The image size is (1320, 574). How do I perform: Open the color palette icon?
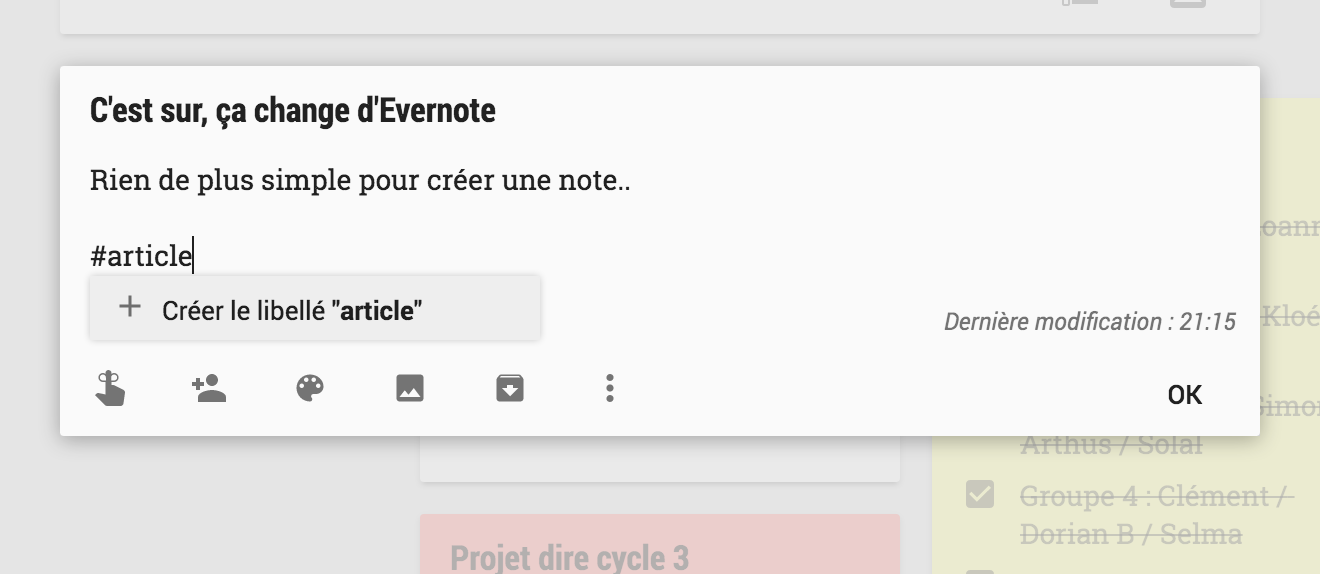[x=310, y=388]
